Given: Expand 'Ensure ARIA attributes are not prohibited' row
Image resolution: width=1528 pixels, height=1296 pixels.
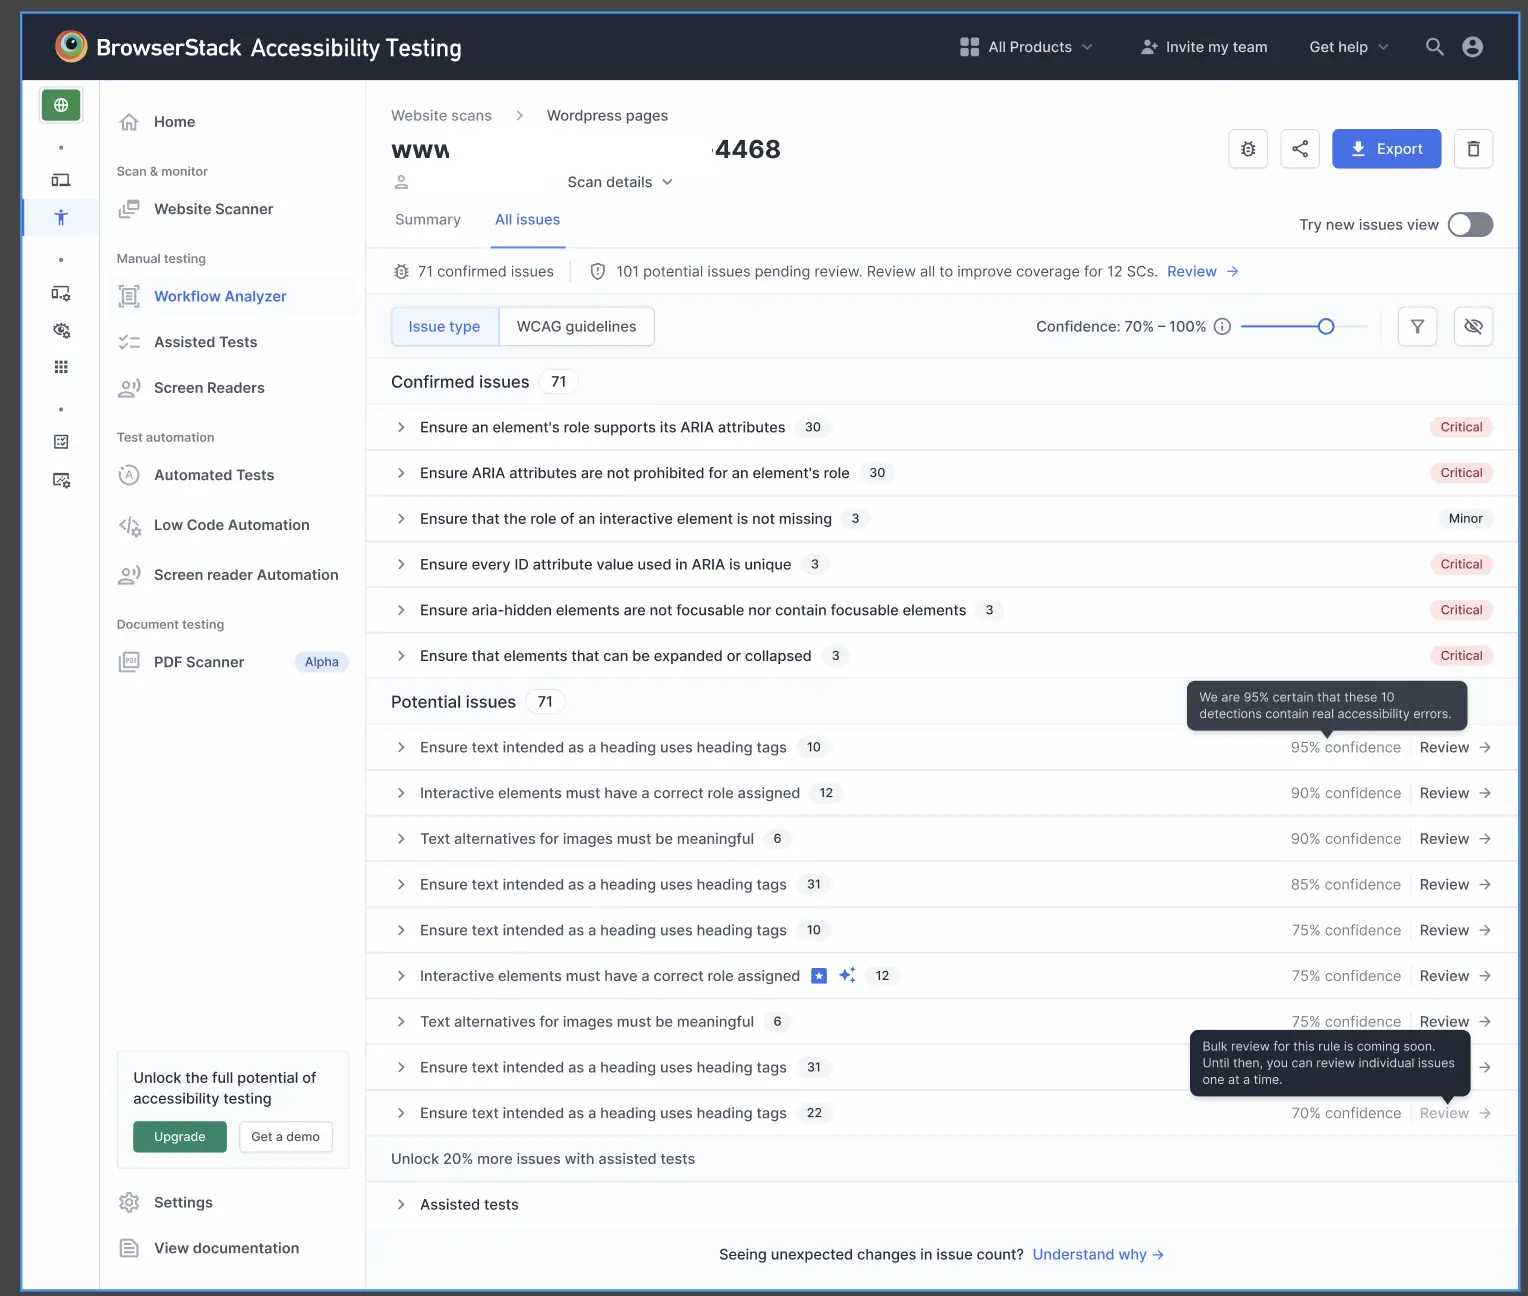Looking at the screenshot, I should (x=401, y=473).
